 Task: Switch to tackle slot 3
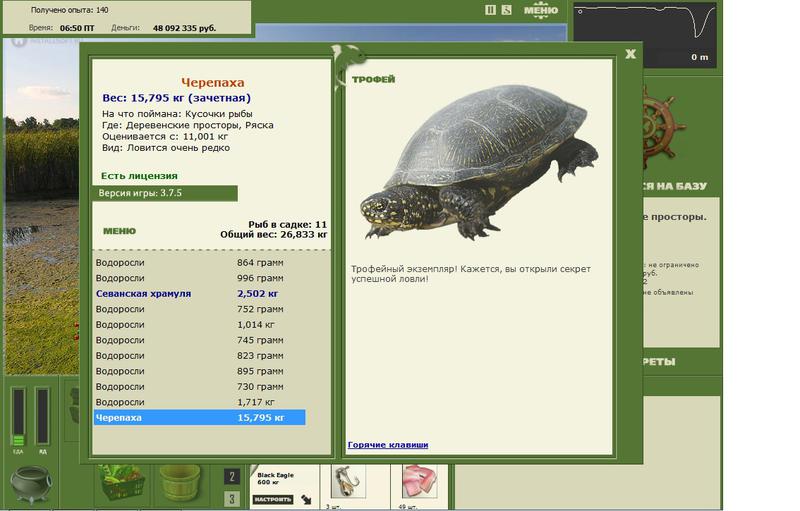232,498
